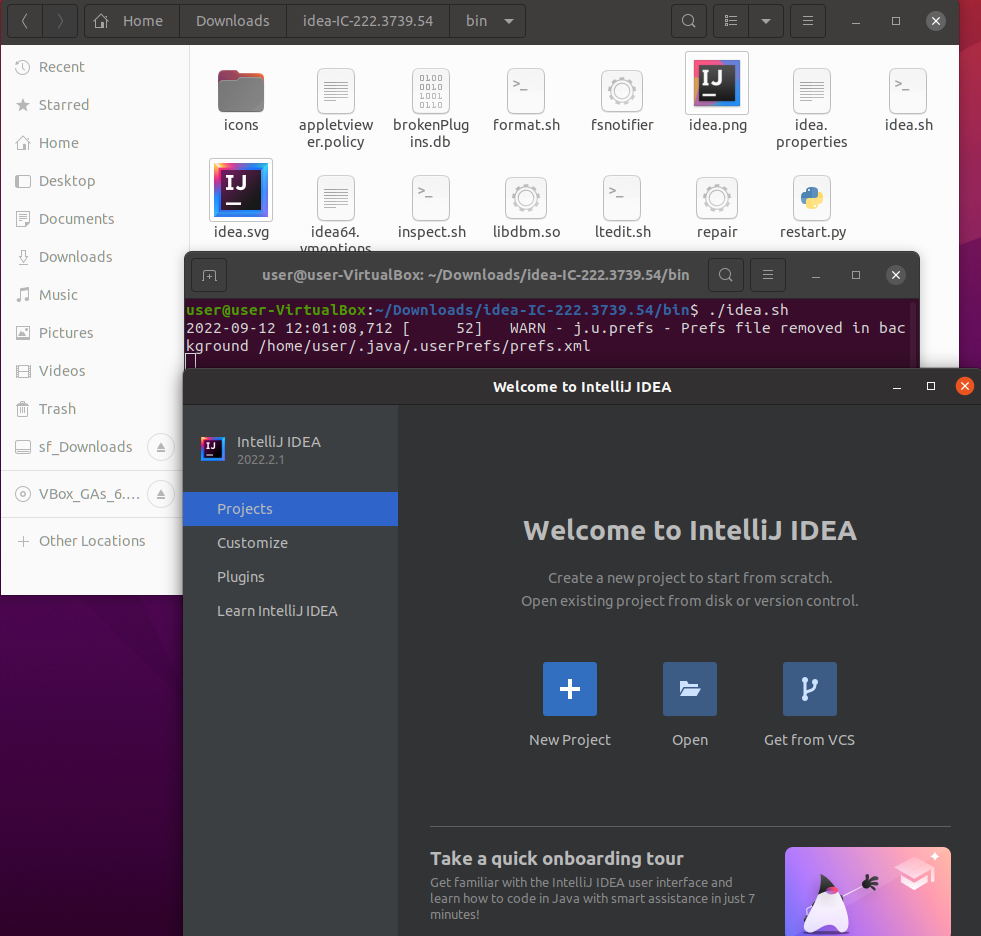Viewport: 981px width, 936px height.
Task: Select the format.sh script file
Action: point(526,100)
